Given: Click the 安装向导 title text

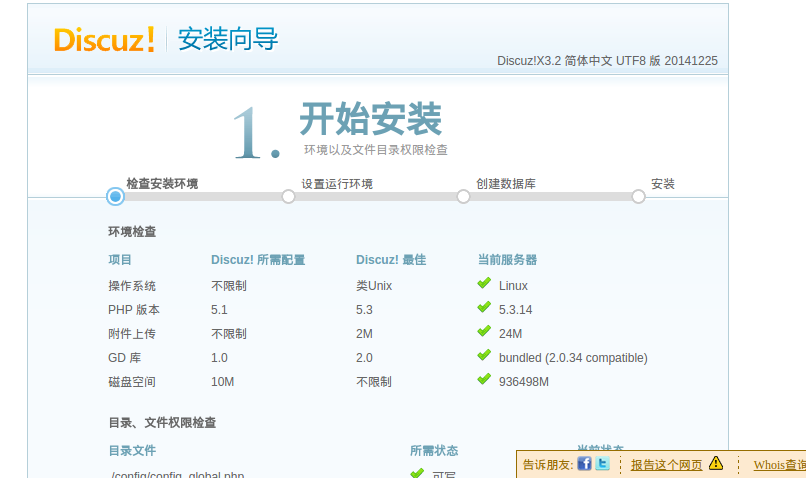Looking at the screenshot, I should click(228, 40).
